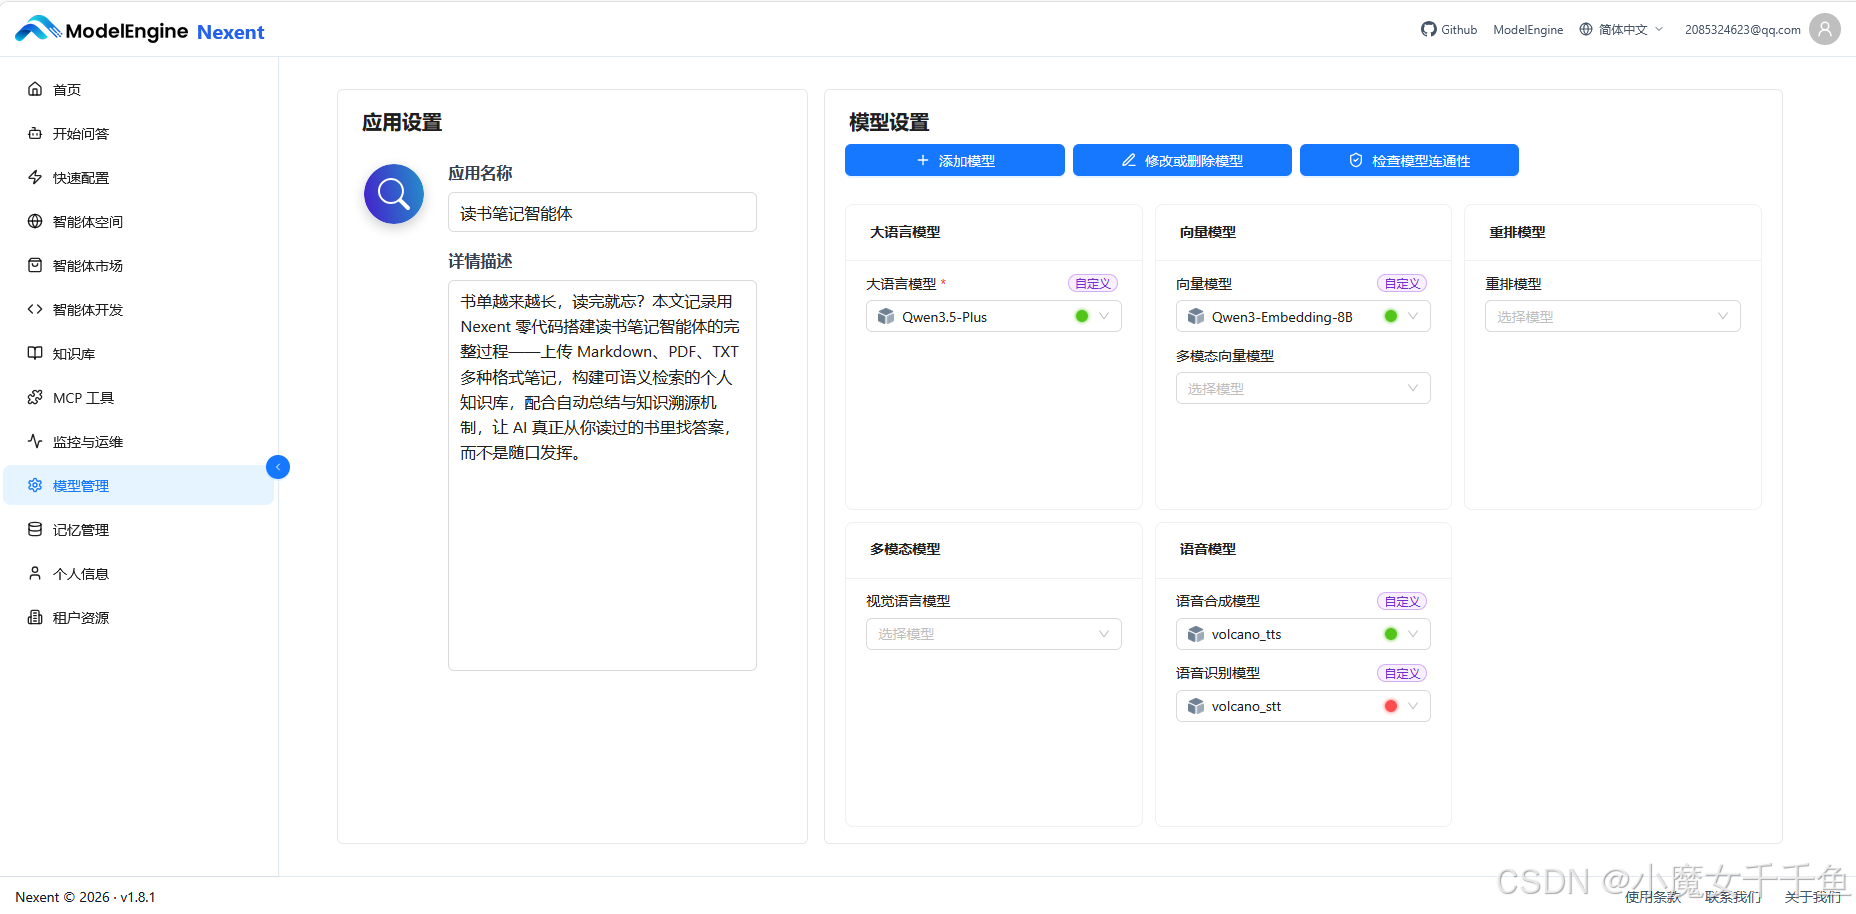Click red status dot of volcano_stt
This screenshot has height=914, width=1856.
click(x=1391, y=706)
